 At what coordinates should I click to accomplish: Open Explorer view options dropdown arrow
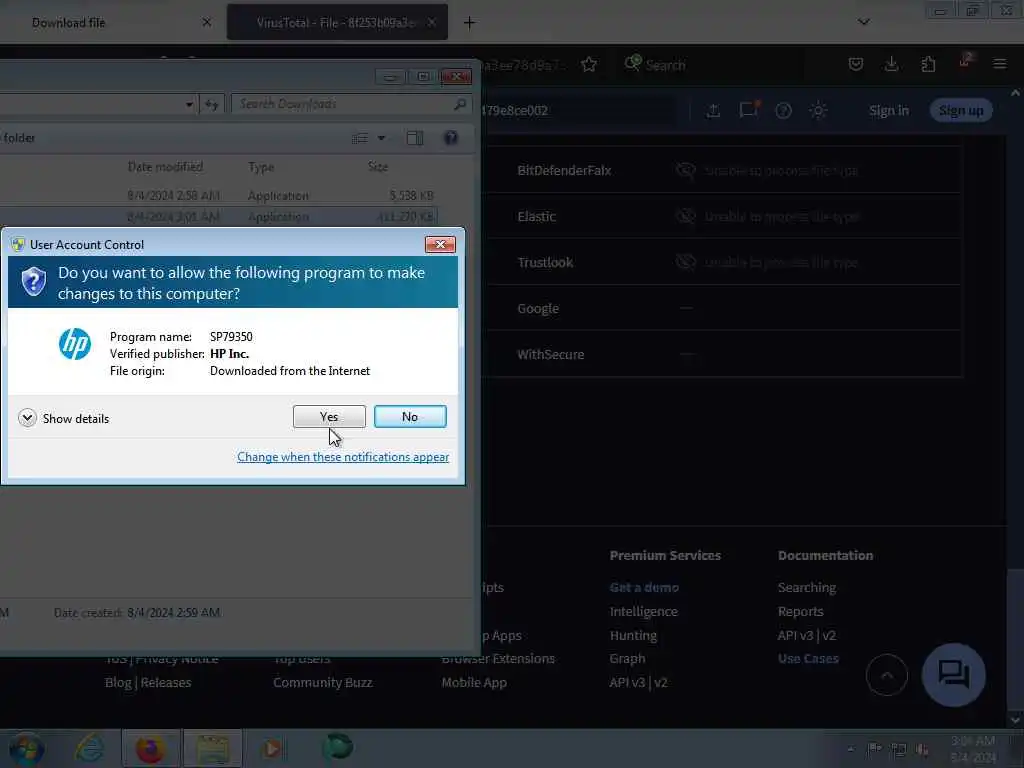pyautogui.click(x=381, y=138)
